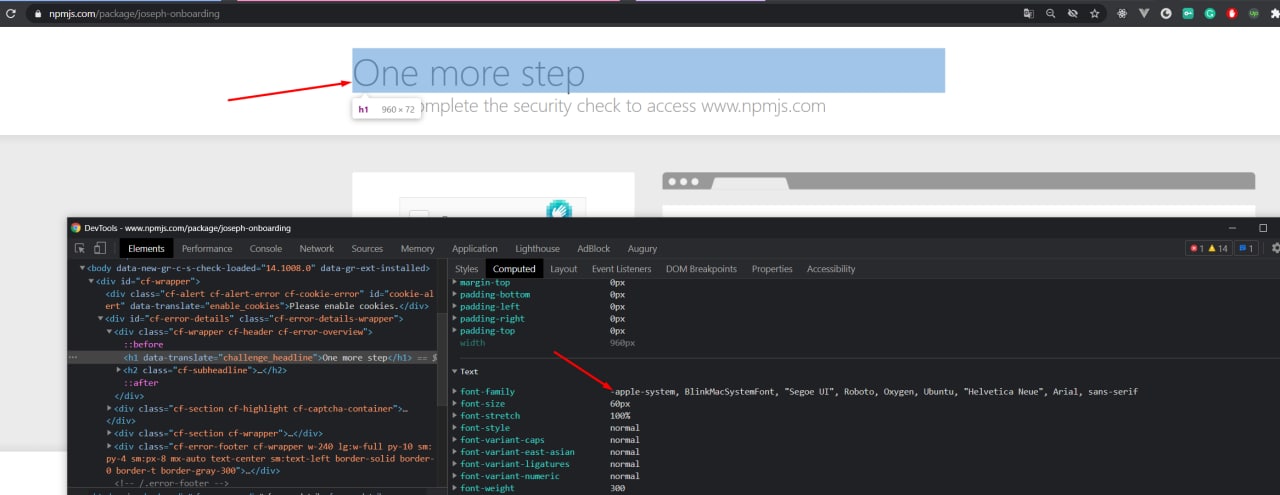Reload the page with the browser refresh icon
Viewport: 1280px width, 495px height.
coord(11,14)
